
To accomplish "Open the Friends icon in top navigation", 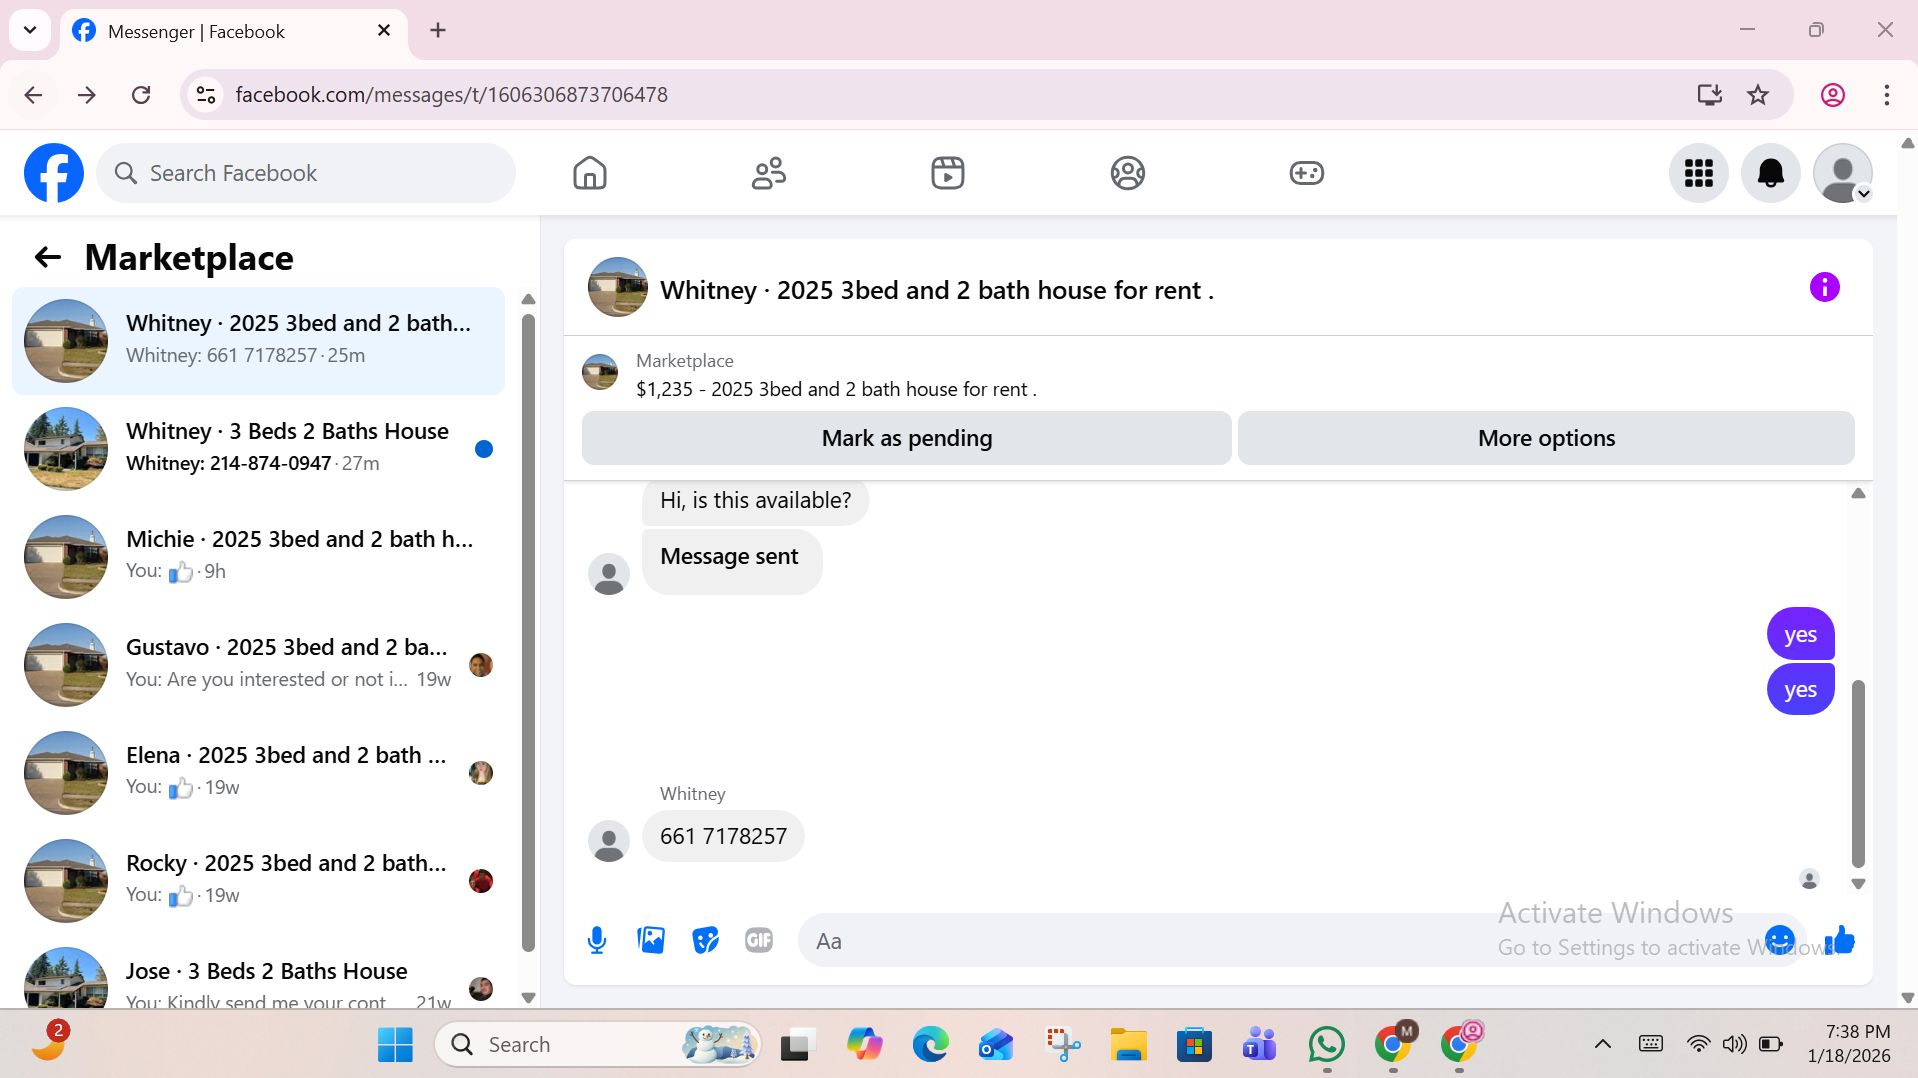I will coord(769,173).
